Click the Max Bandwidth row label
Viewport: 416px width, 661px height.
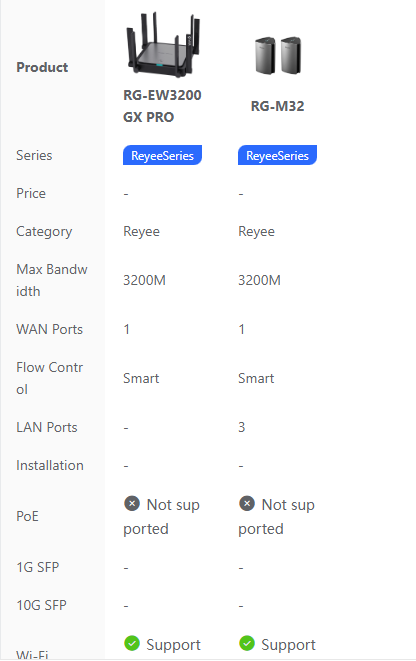(52, 280)
